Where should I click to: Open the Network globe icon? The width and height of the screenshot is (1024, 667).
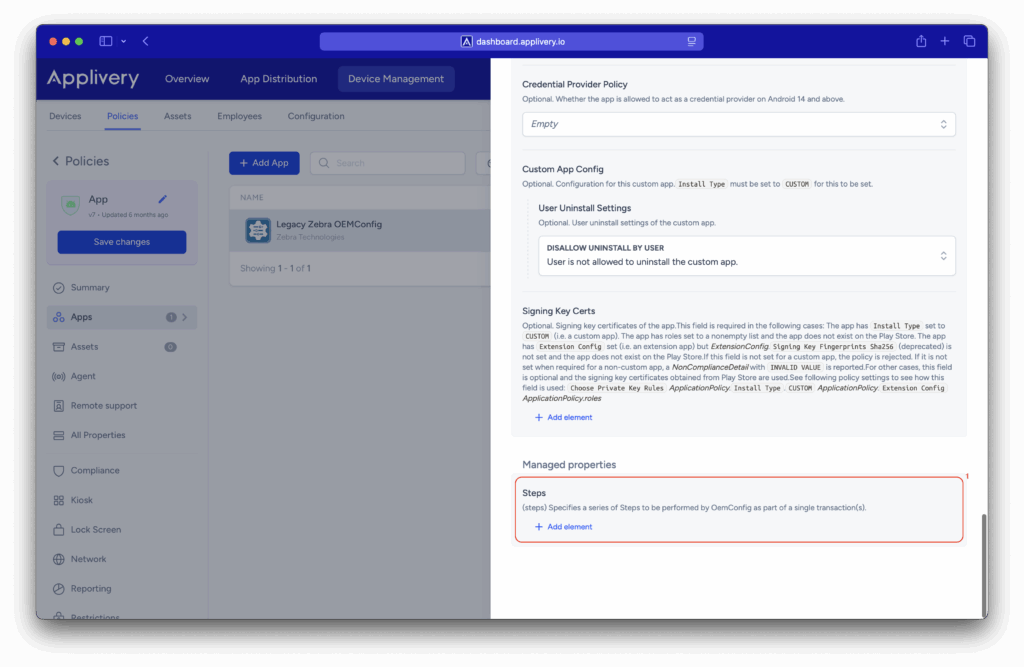coord(58,559)
